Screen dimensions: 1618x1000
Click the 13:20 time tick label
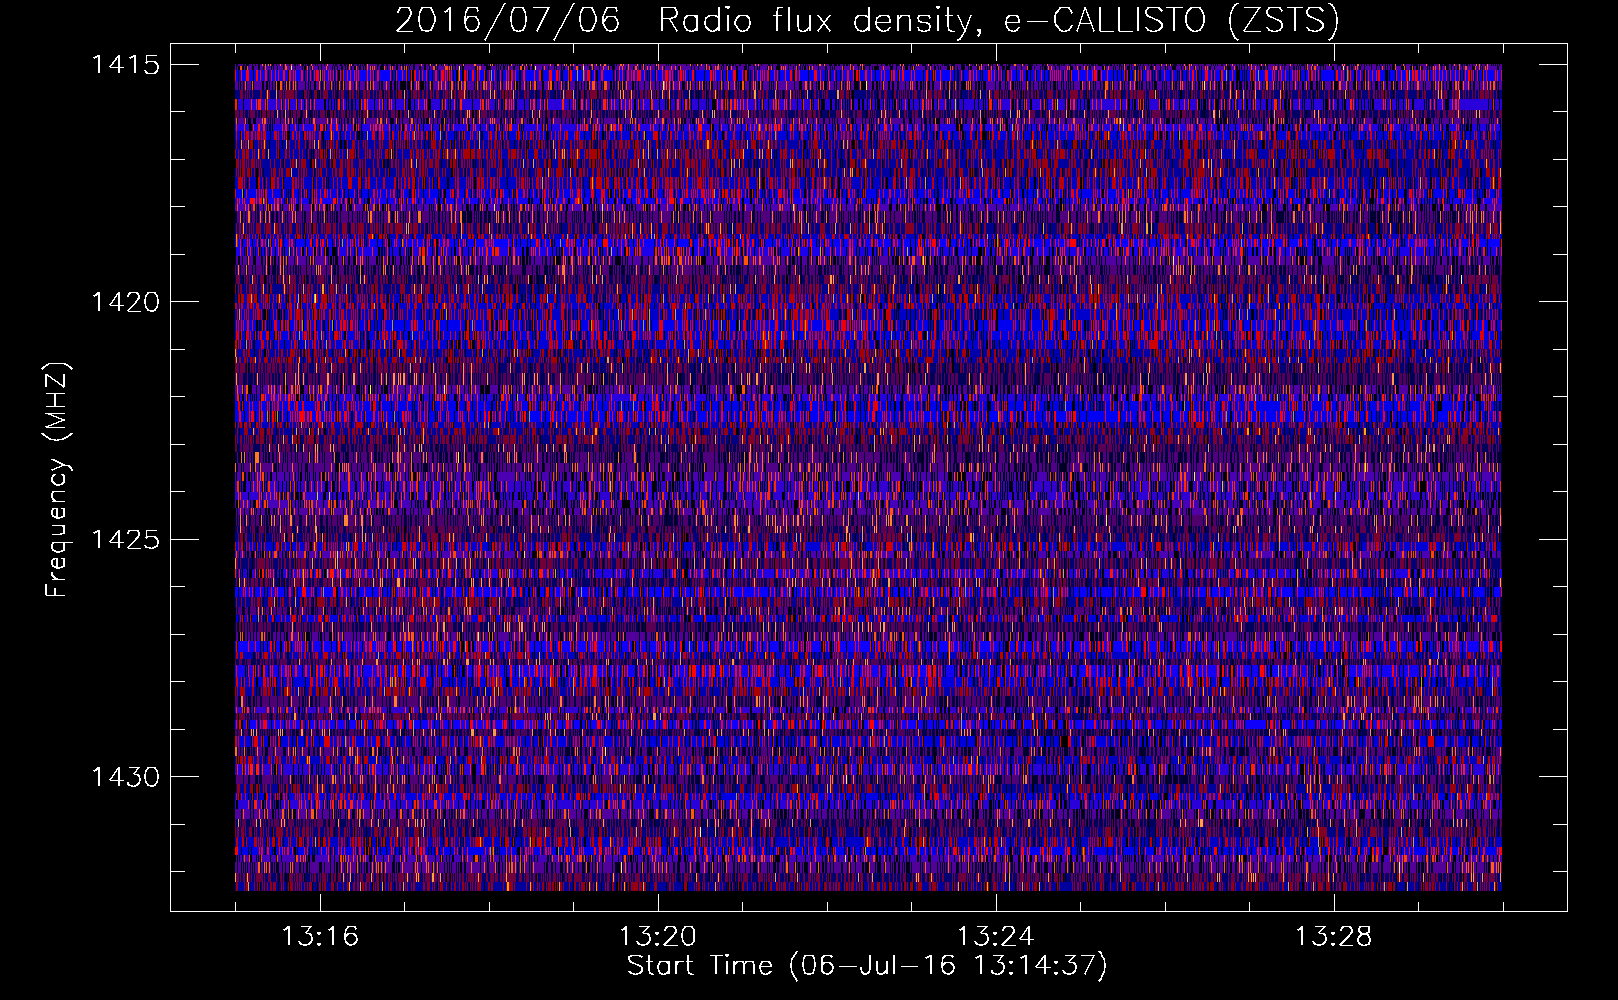658,937
